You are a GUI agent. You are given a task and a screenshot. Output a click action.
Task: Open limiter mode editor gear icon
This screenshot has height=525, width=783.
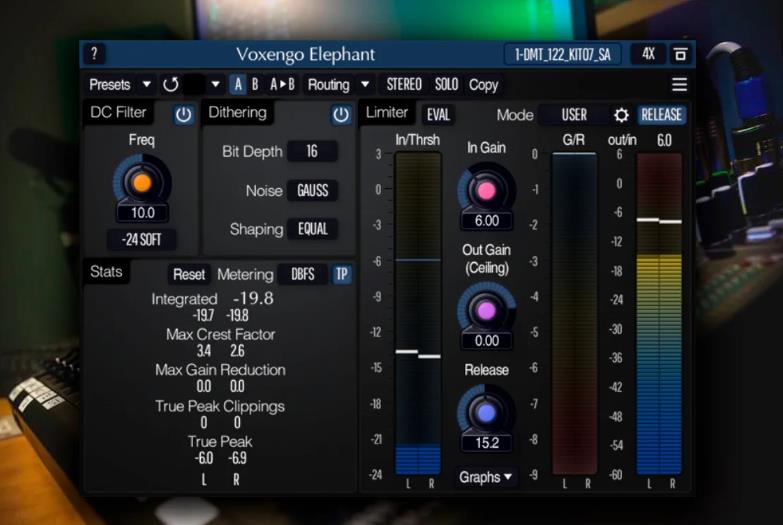point(621,115)
